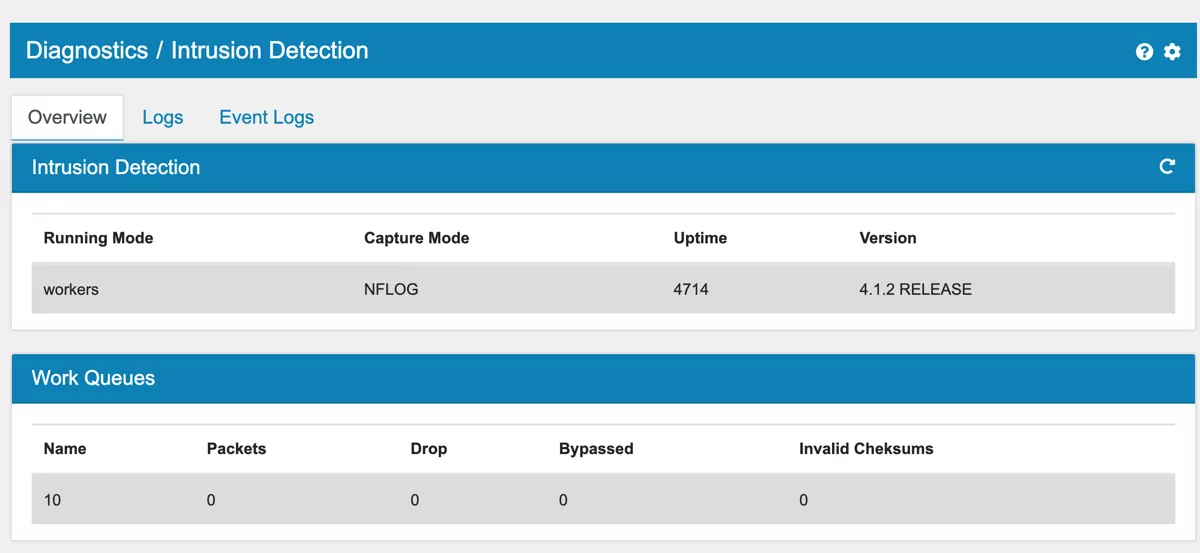Click the Drop column header

pos(429,449)
